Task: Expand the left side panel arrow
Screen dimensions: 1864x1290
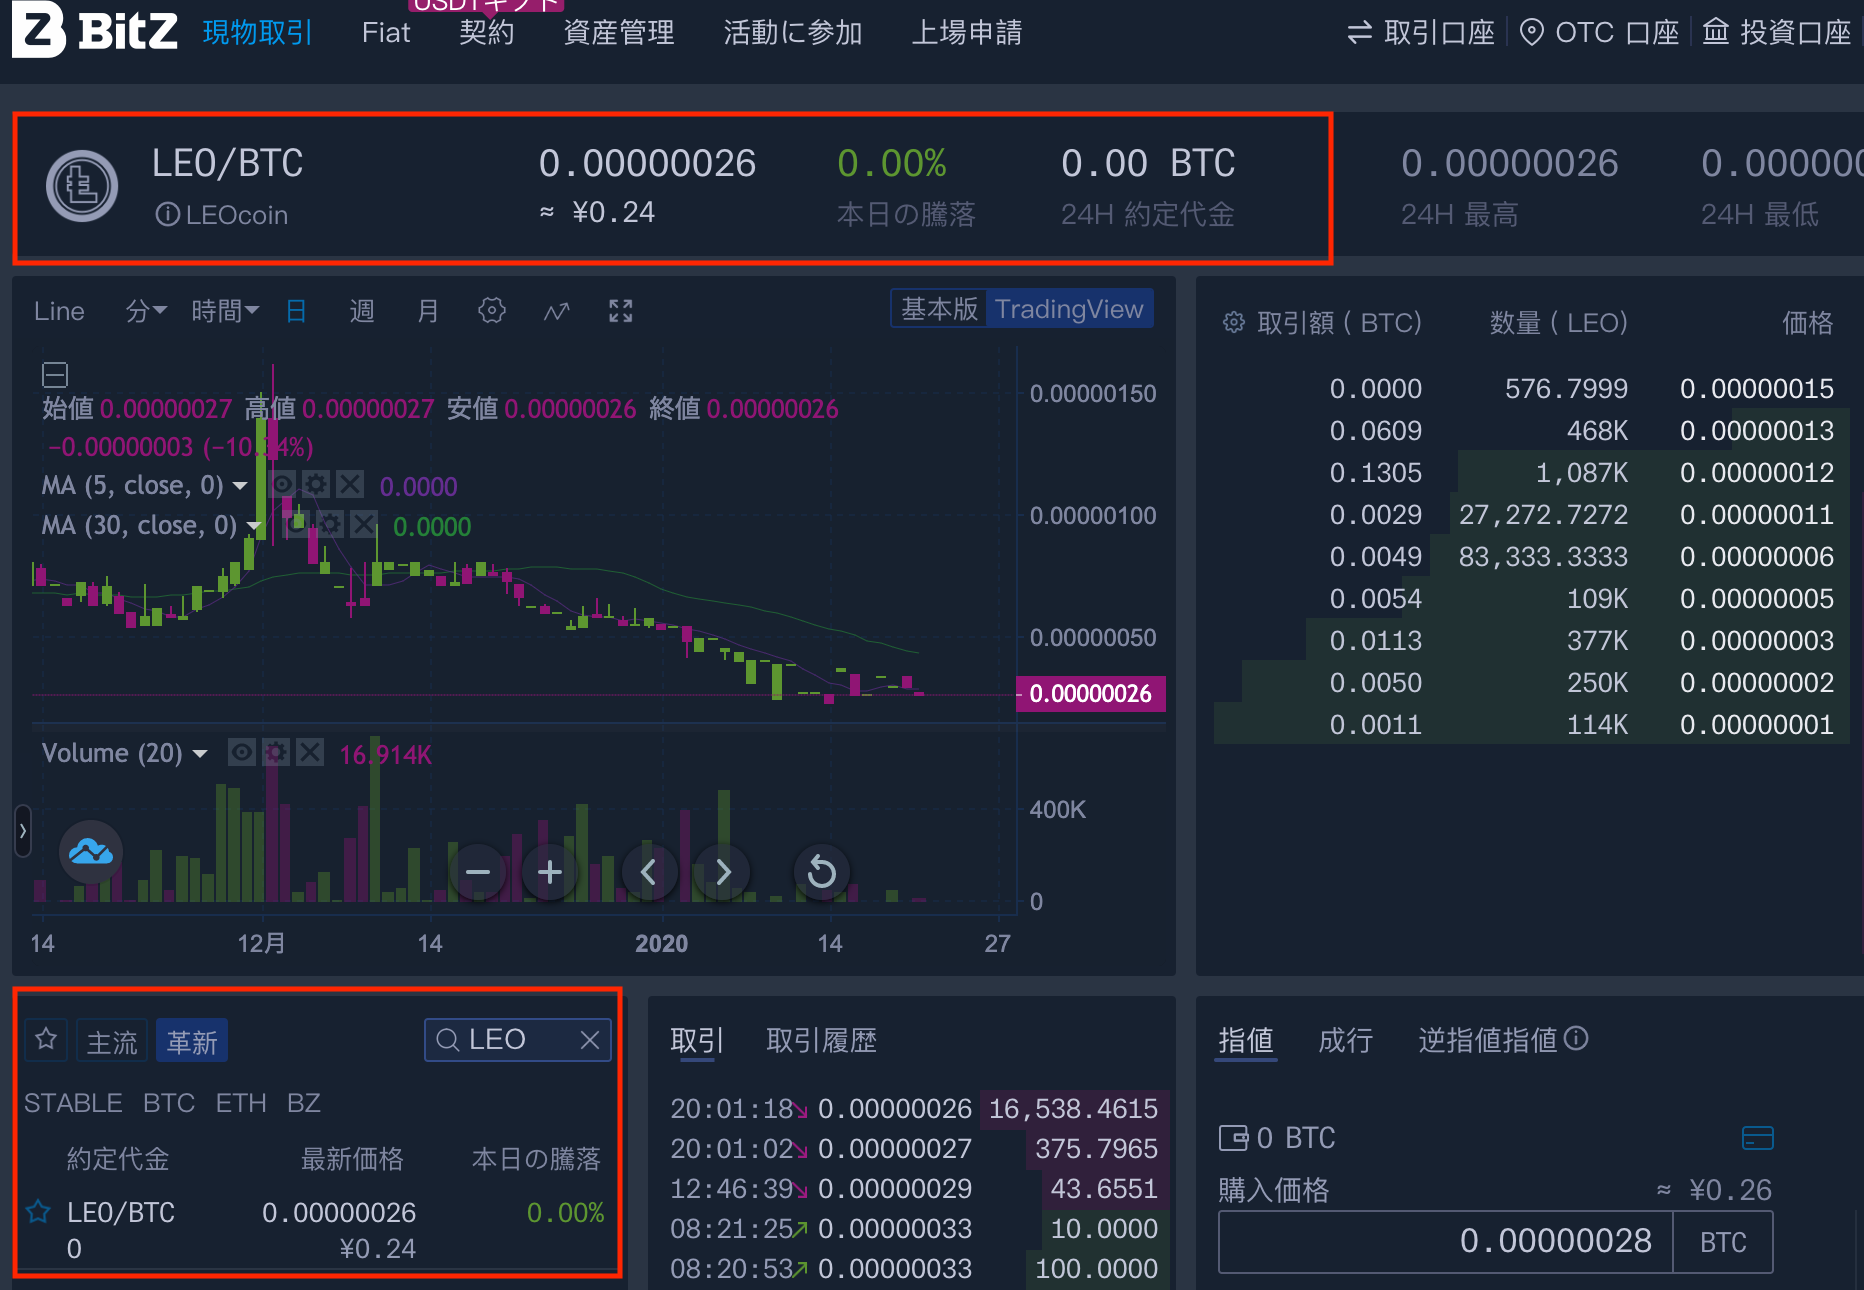Action: tap(22, 831)
